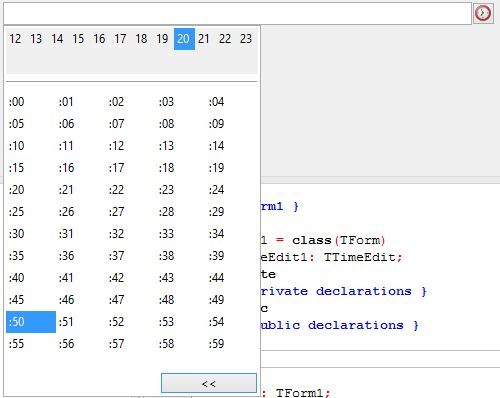Screen dimensions: 500x398
Task: Select hour 13
Action: tap(36, 39)
